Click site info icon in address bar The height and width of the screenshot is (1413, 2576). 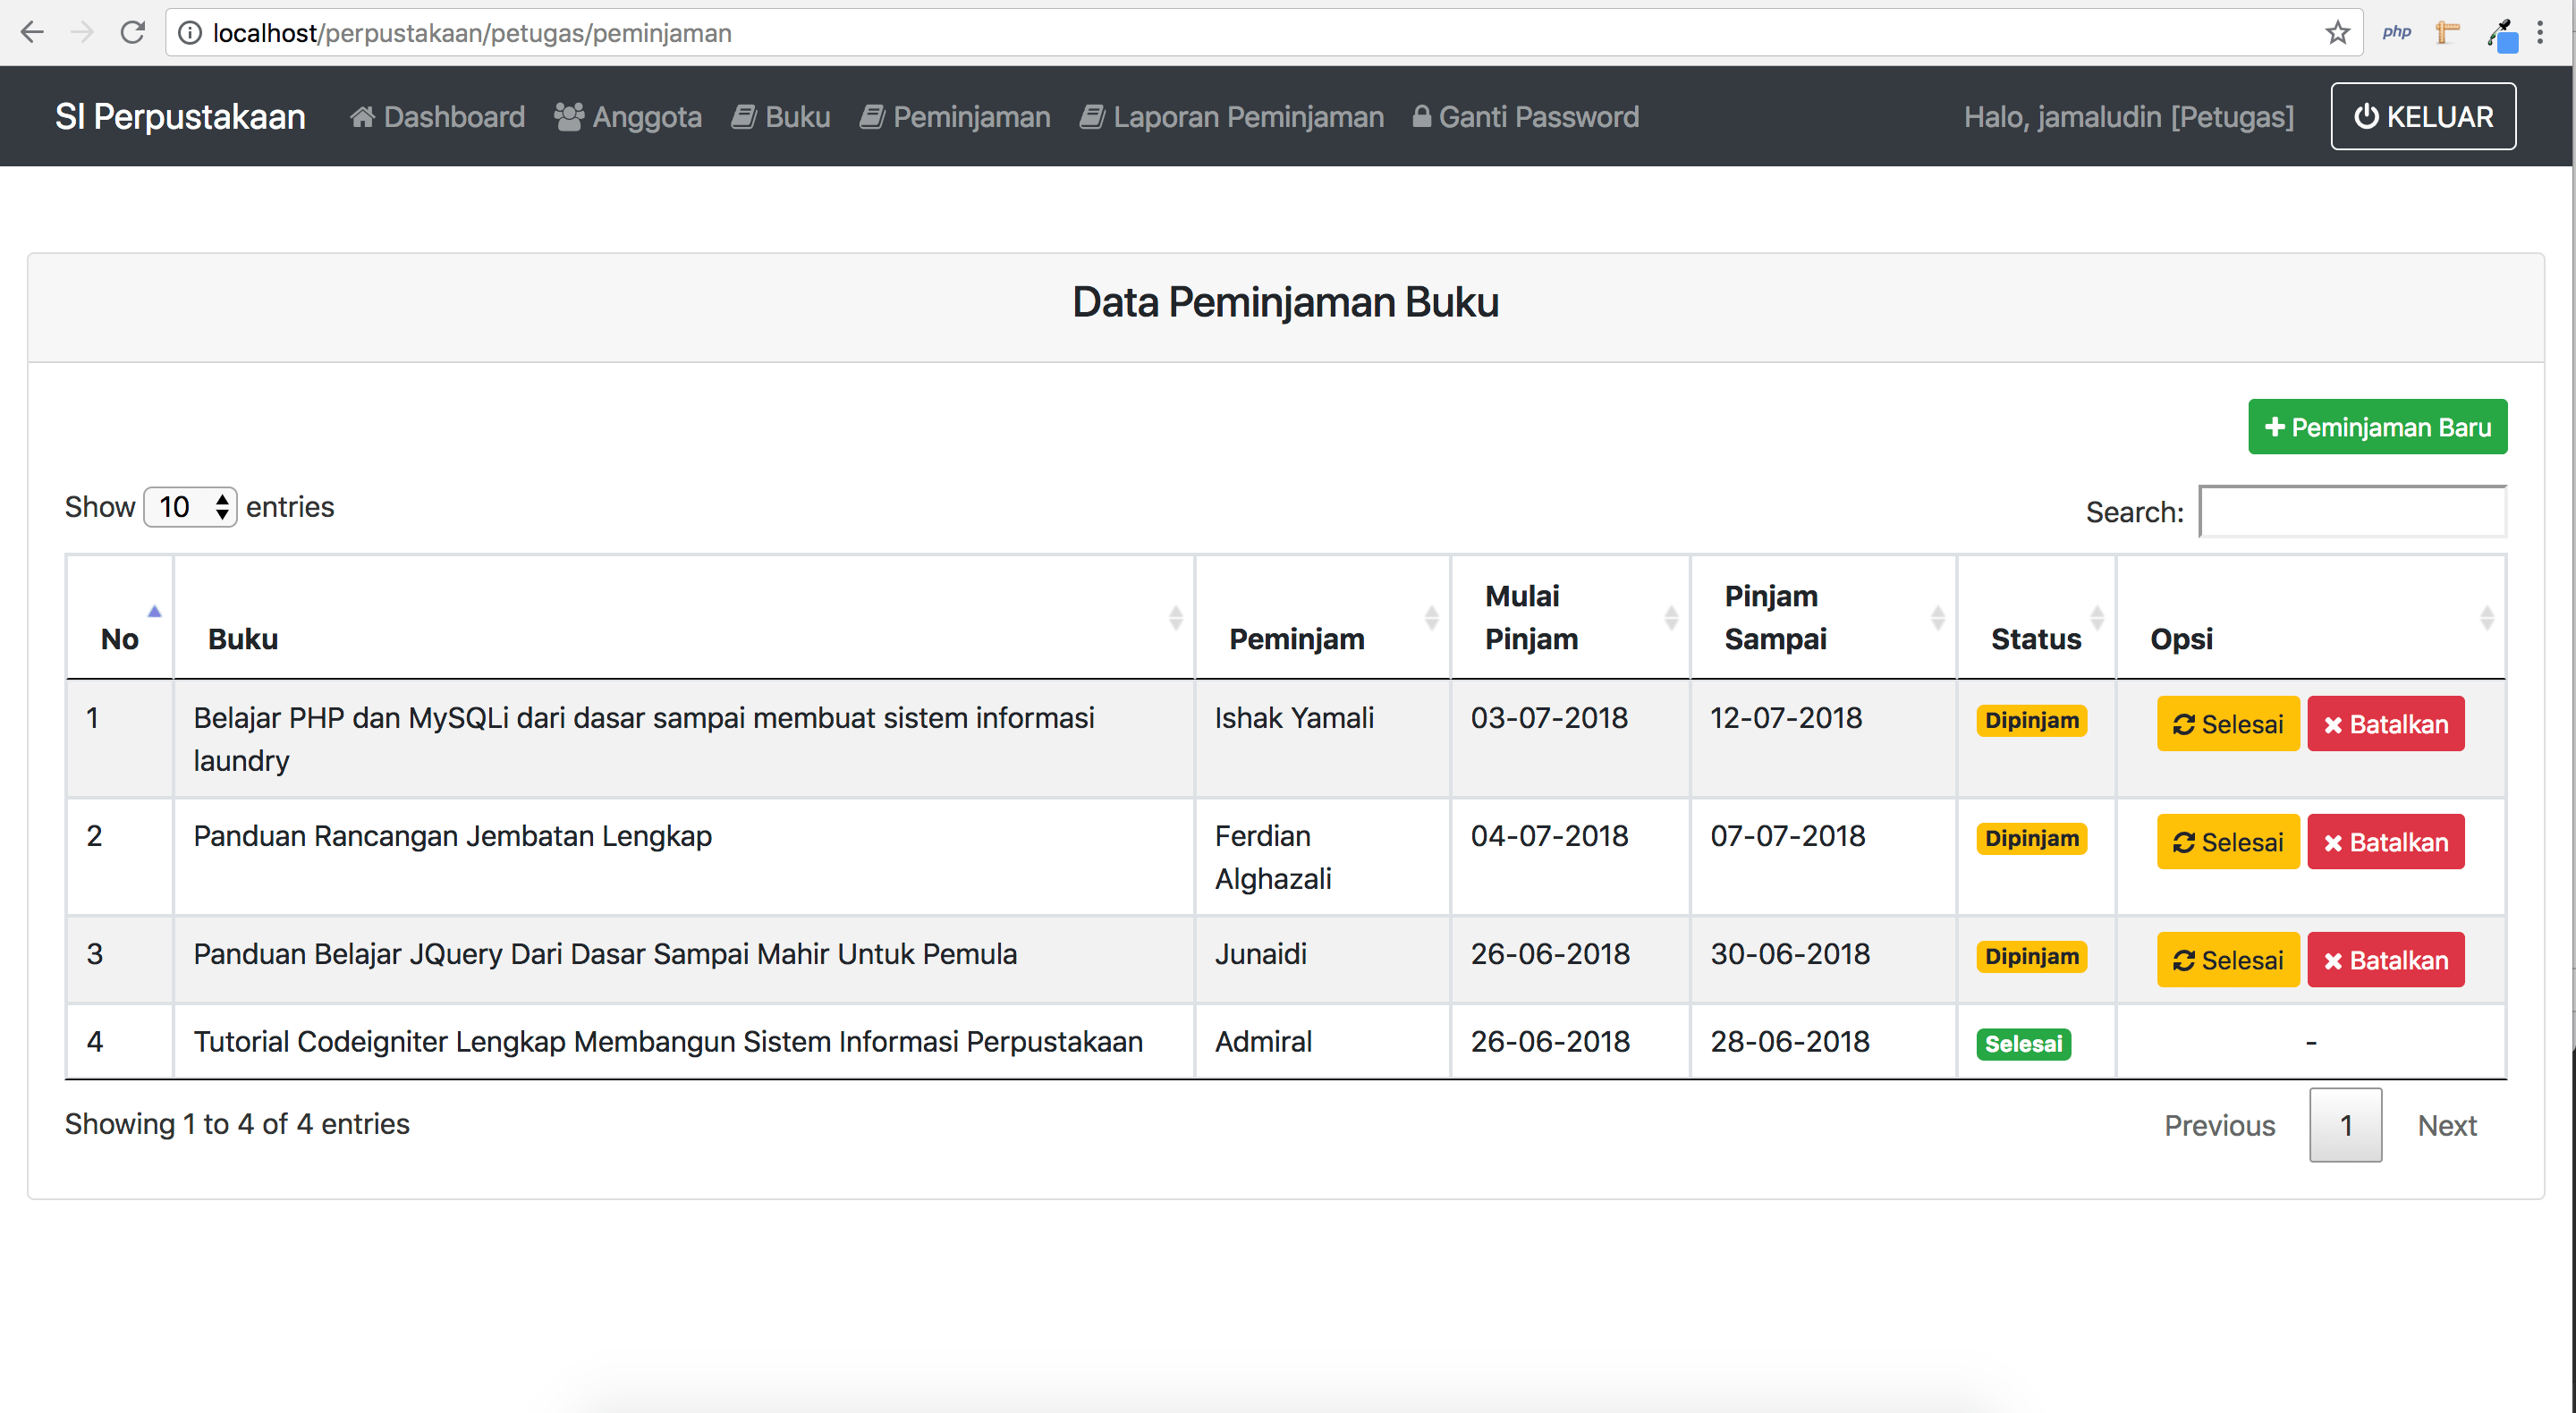pyautogui.click(x=190, y=33)
